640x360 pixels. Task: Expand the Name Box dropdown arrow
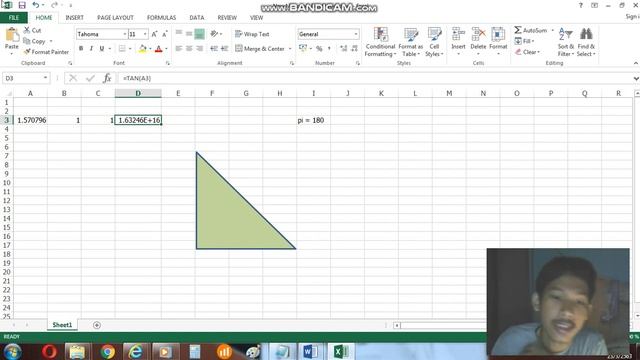click(45, 78)
